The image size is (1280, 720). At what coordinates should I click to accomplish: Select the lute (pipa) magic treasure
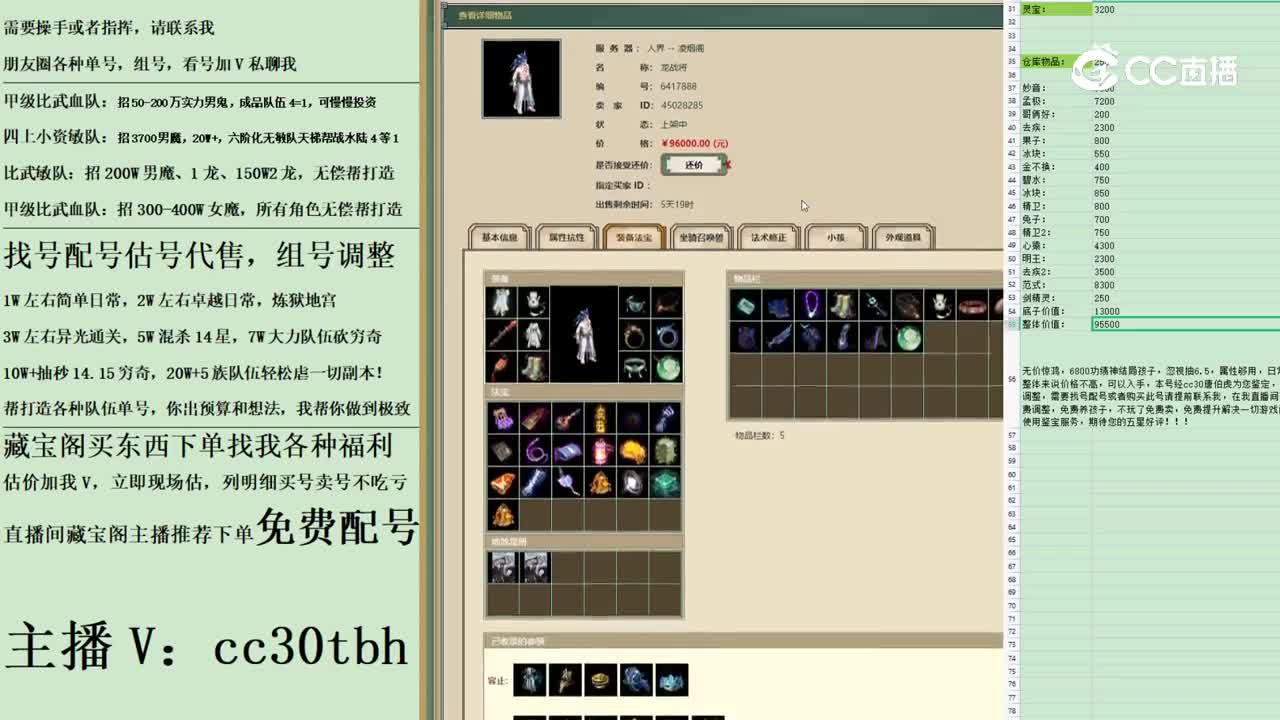point(567,418)
